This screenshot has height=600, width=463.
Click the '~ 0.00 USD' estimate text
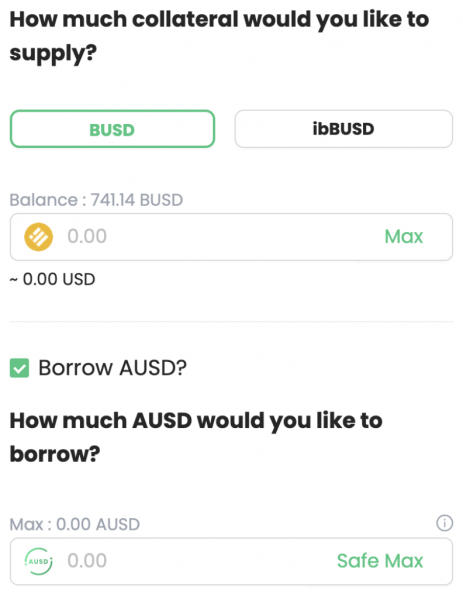(x=52, y=279)
